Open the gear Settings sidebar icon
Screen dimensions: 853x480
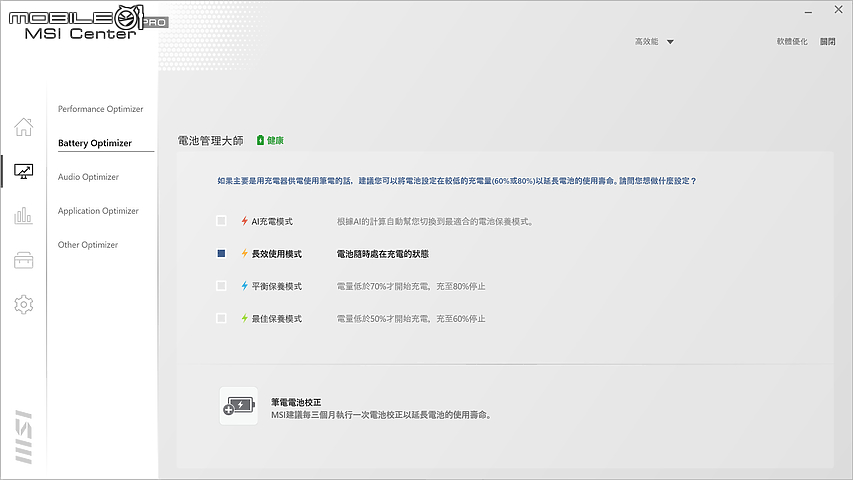pyautogui.click(x=23, y=304)
